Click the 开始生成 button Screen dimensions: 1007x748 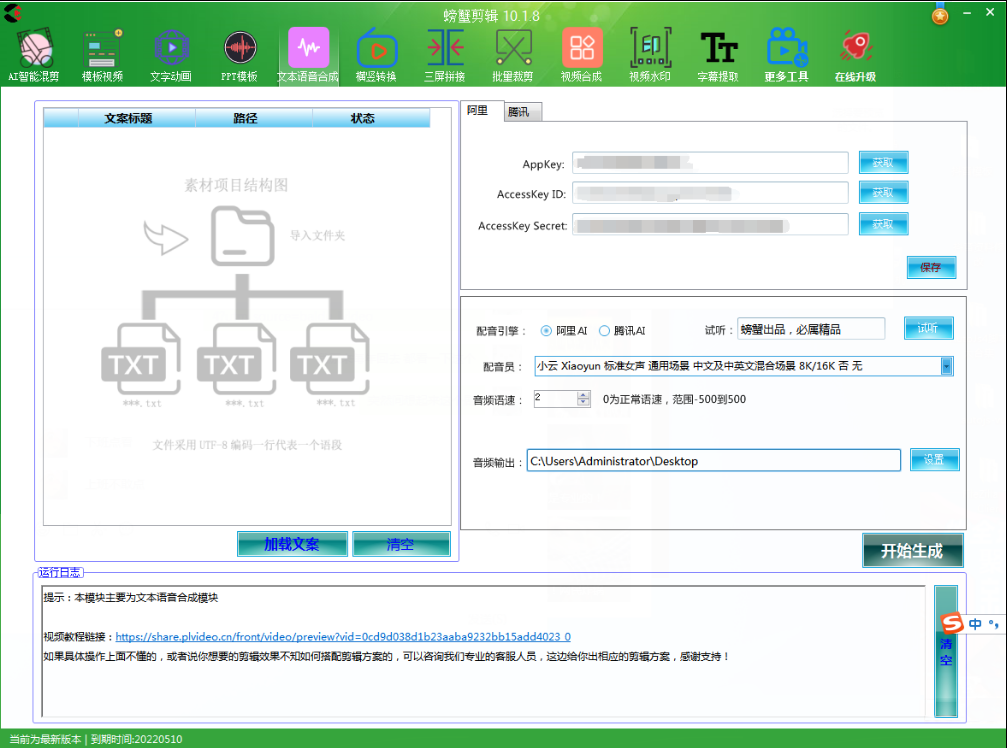pyautogui.click(x=913, y=550)
